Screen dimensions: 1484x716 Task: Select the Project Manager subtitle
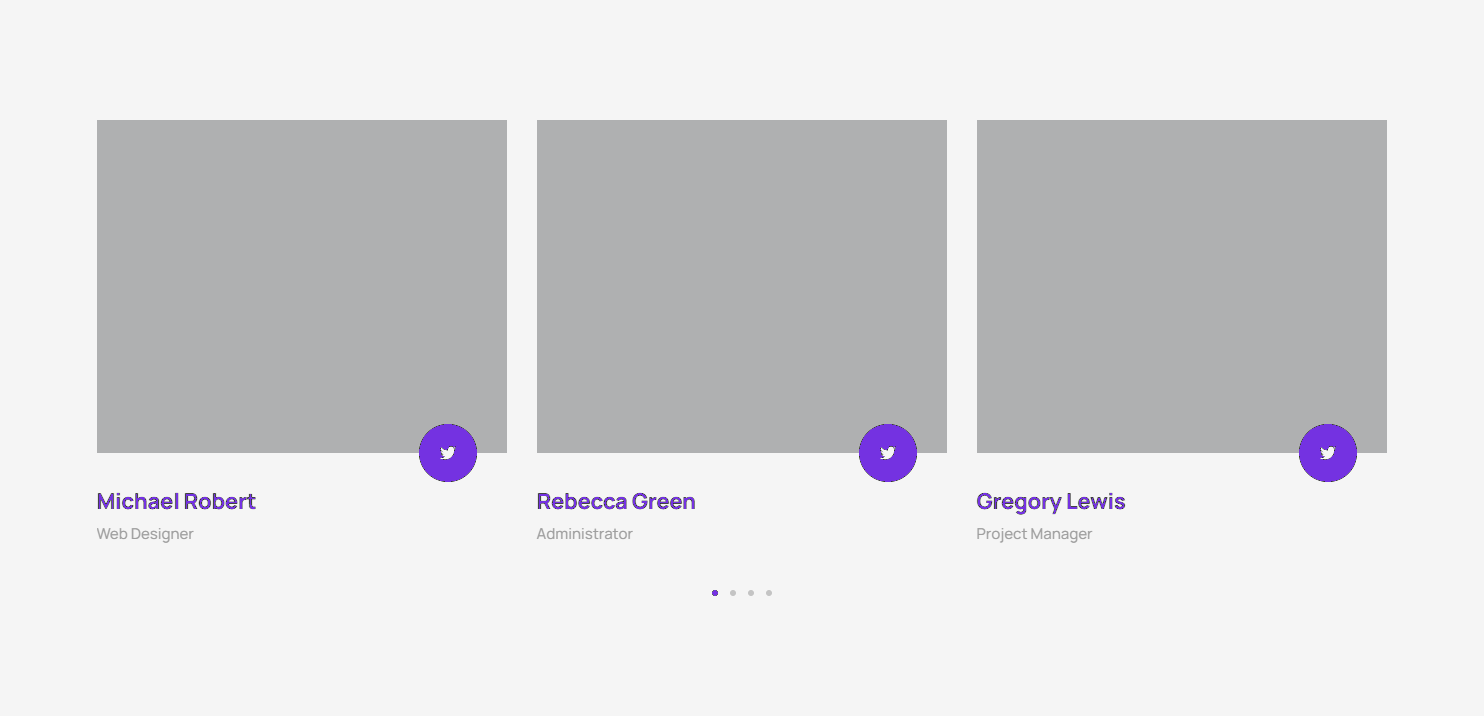pos(1034,534)
